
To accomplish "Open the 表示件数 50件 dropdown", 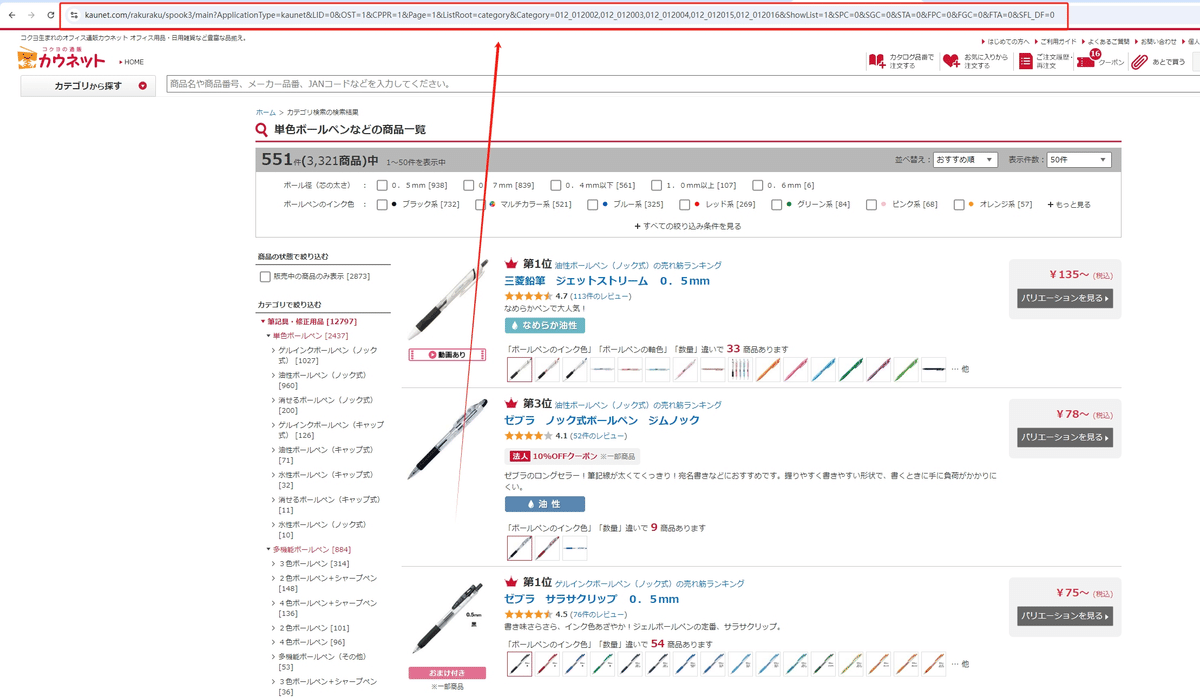I will [1079, 160].
